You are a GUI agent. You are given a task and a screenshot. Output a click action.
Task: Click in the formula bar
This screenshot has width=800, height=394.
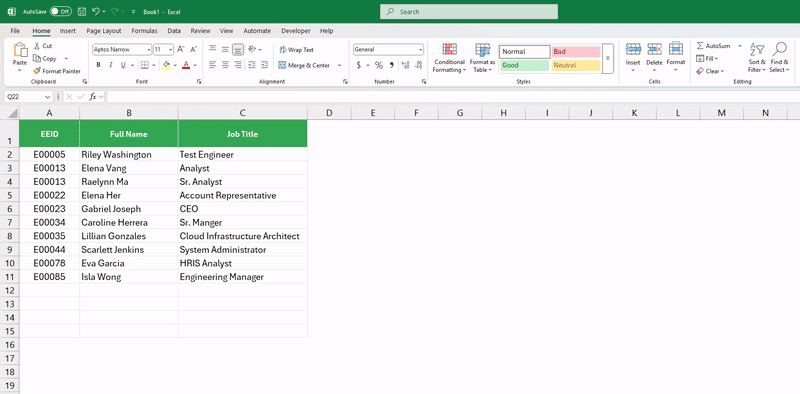[453, 96]
